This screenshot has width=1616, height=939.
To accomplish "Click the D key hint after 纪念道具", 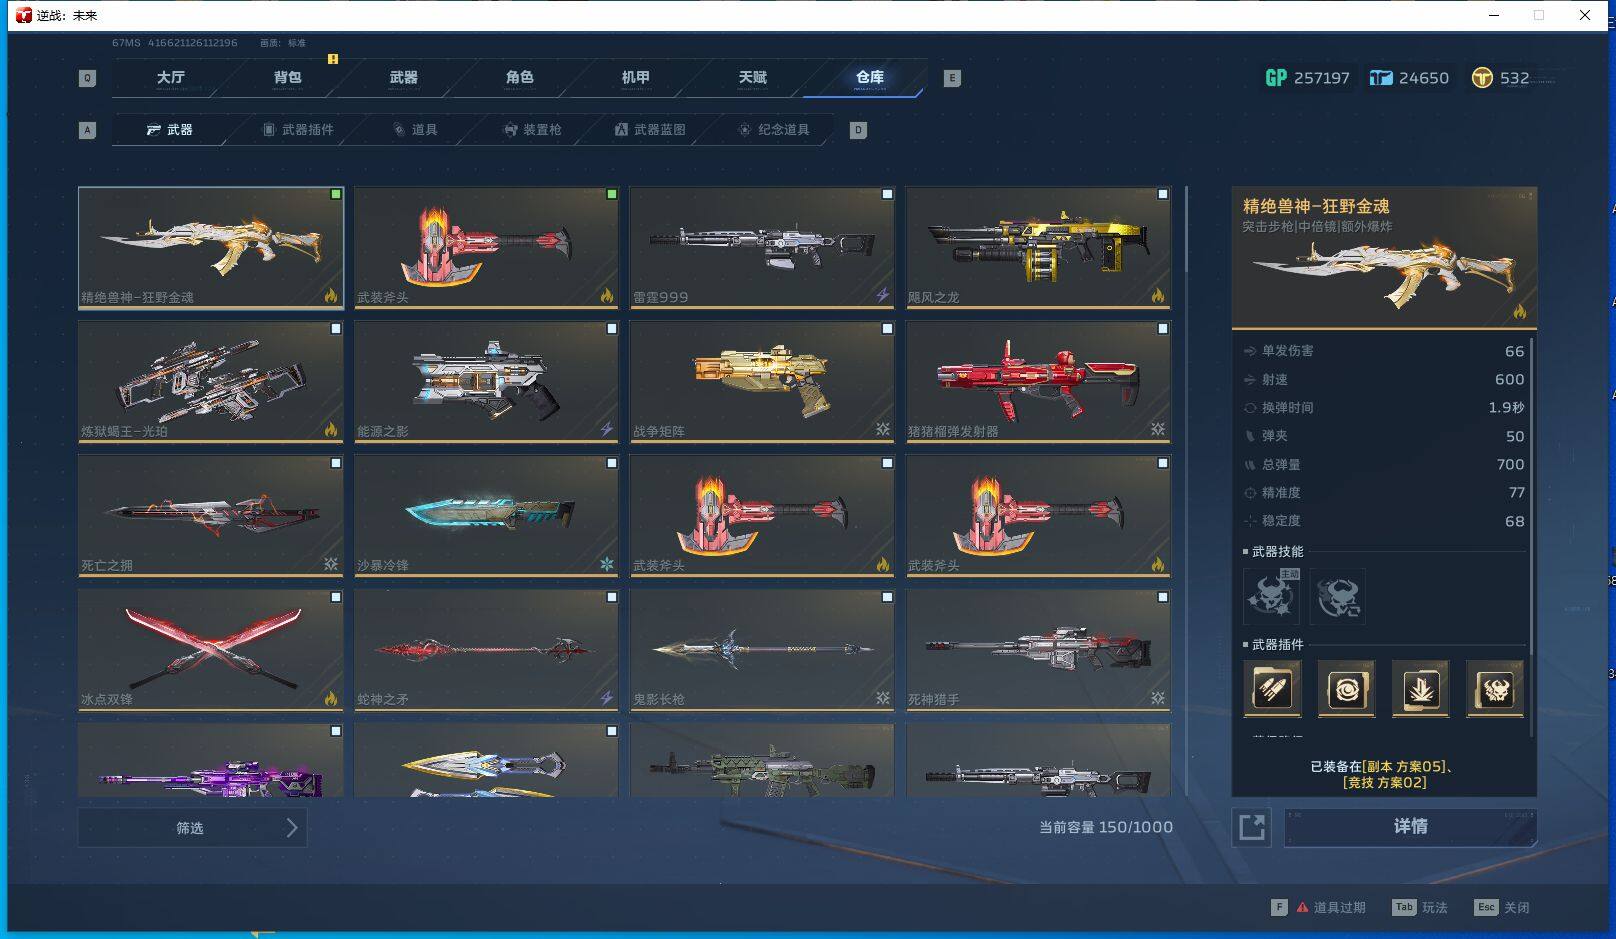I will (x=858, y=130).
